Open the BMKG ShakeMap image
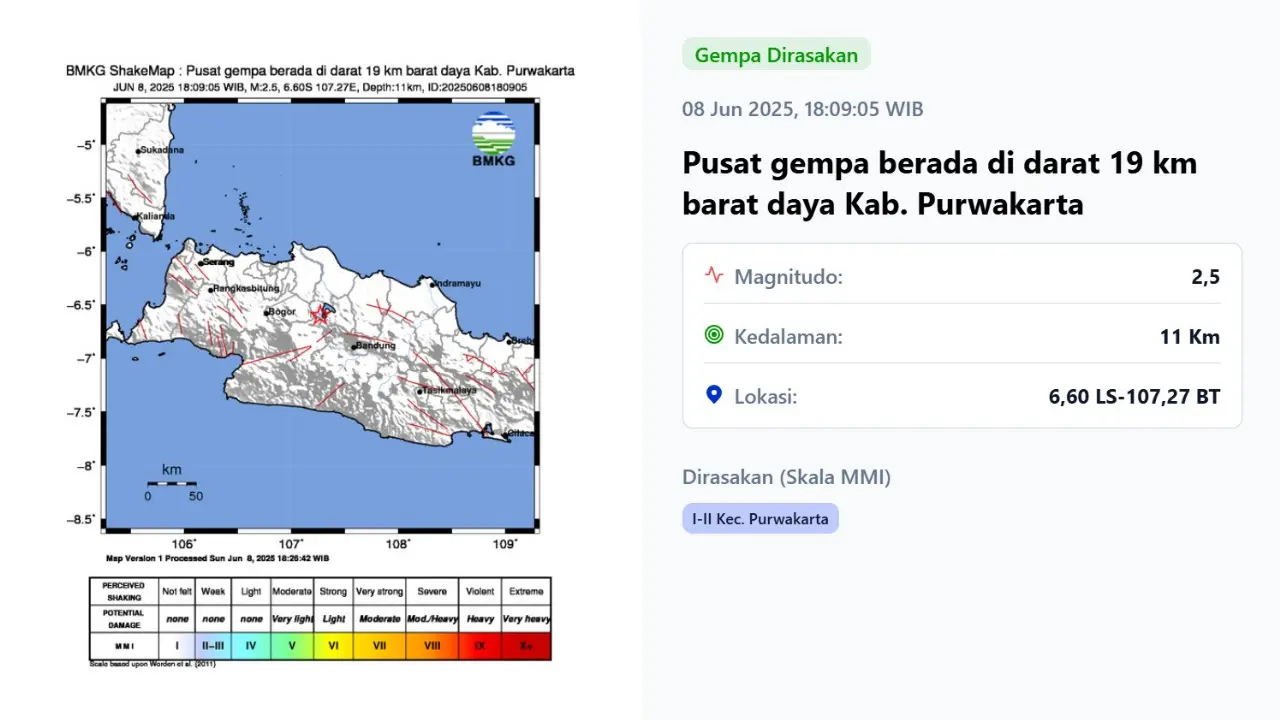The height and width of the screenshot is (720, 1280). click(320, 367)
